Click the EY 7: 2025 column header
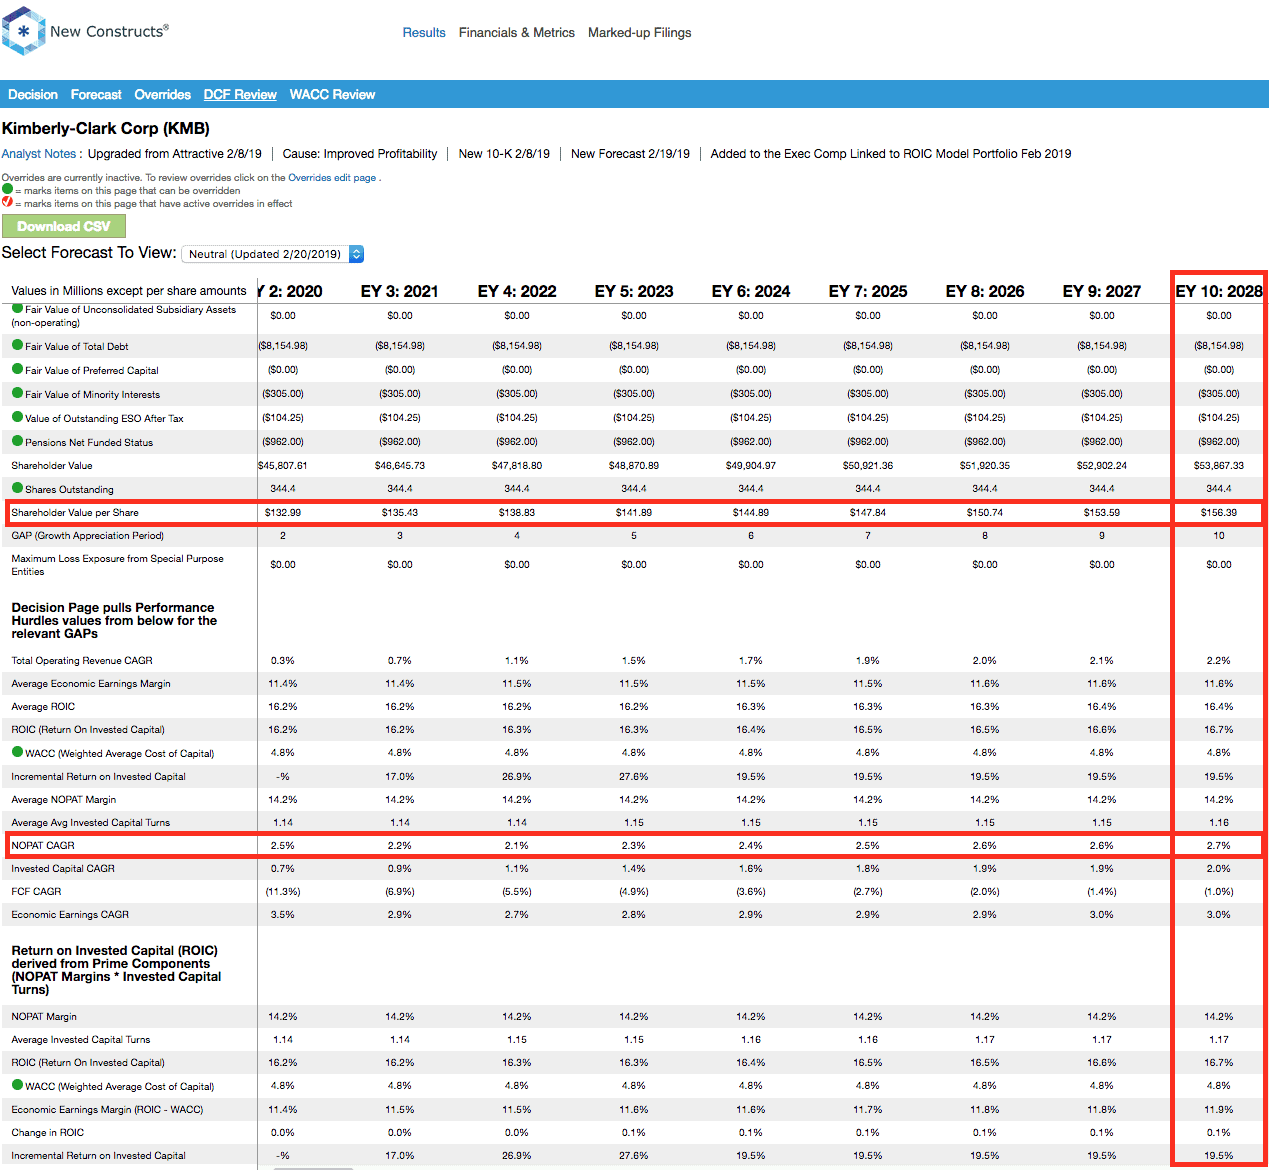This screenshot has height=1170, width=1269. pos(868,291)
